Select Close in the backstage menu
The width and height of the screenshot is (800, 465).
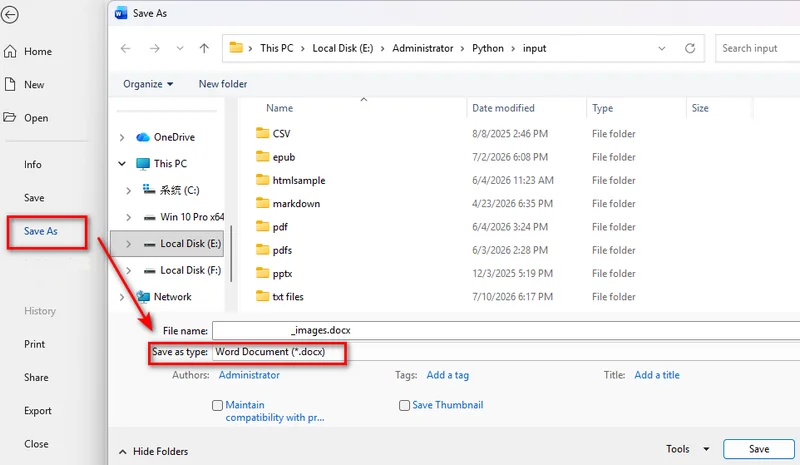tap(36, 444)
